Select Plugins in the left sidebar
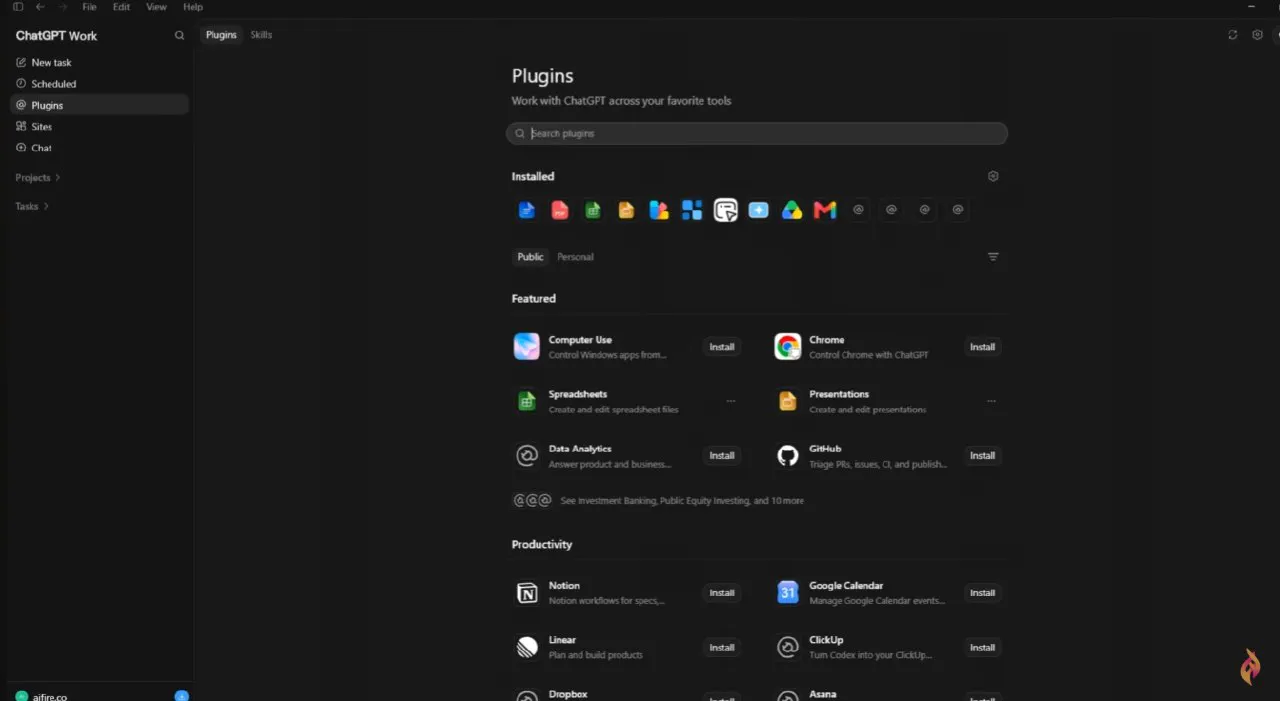The image size is (1280, 701). (x=99, y=105)
